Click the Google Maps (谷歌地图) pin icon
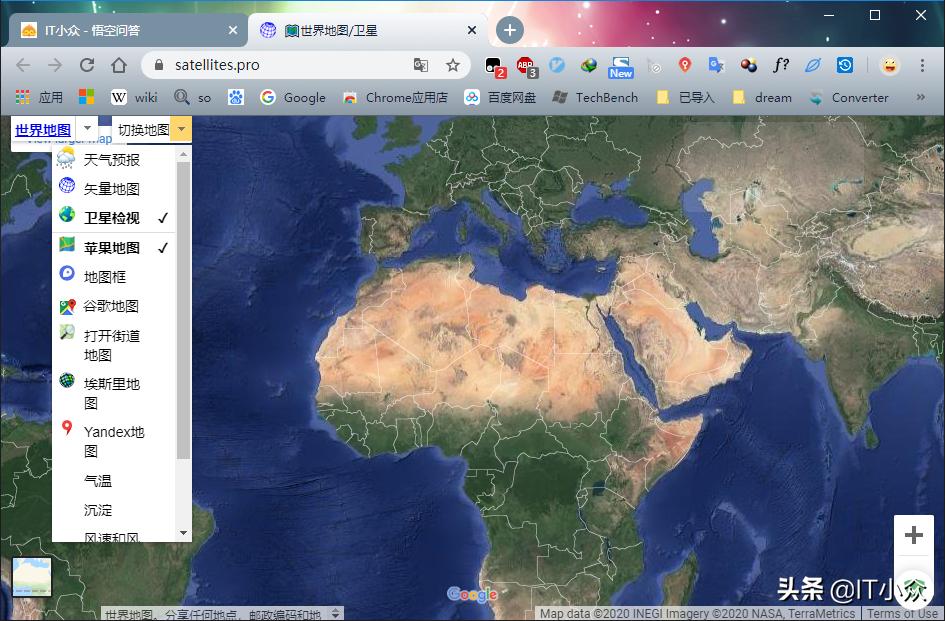This screenshot has height=621, width=945. (67, 307)
